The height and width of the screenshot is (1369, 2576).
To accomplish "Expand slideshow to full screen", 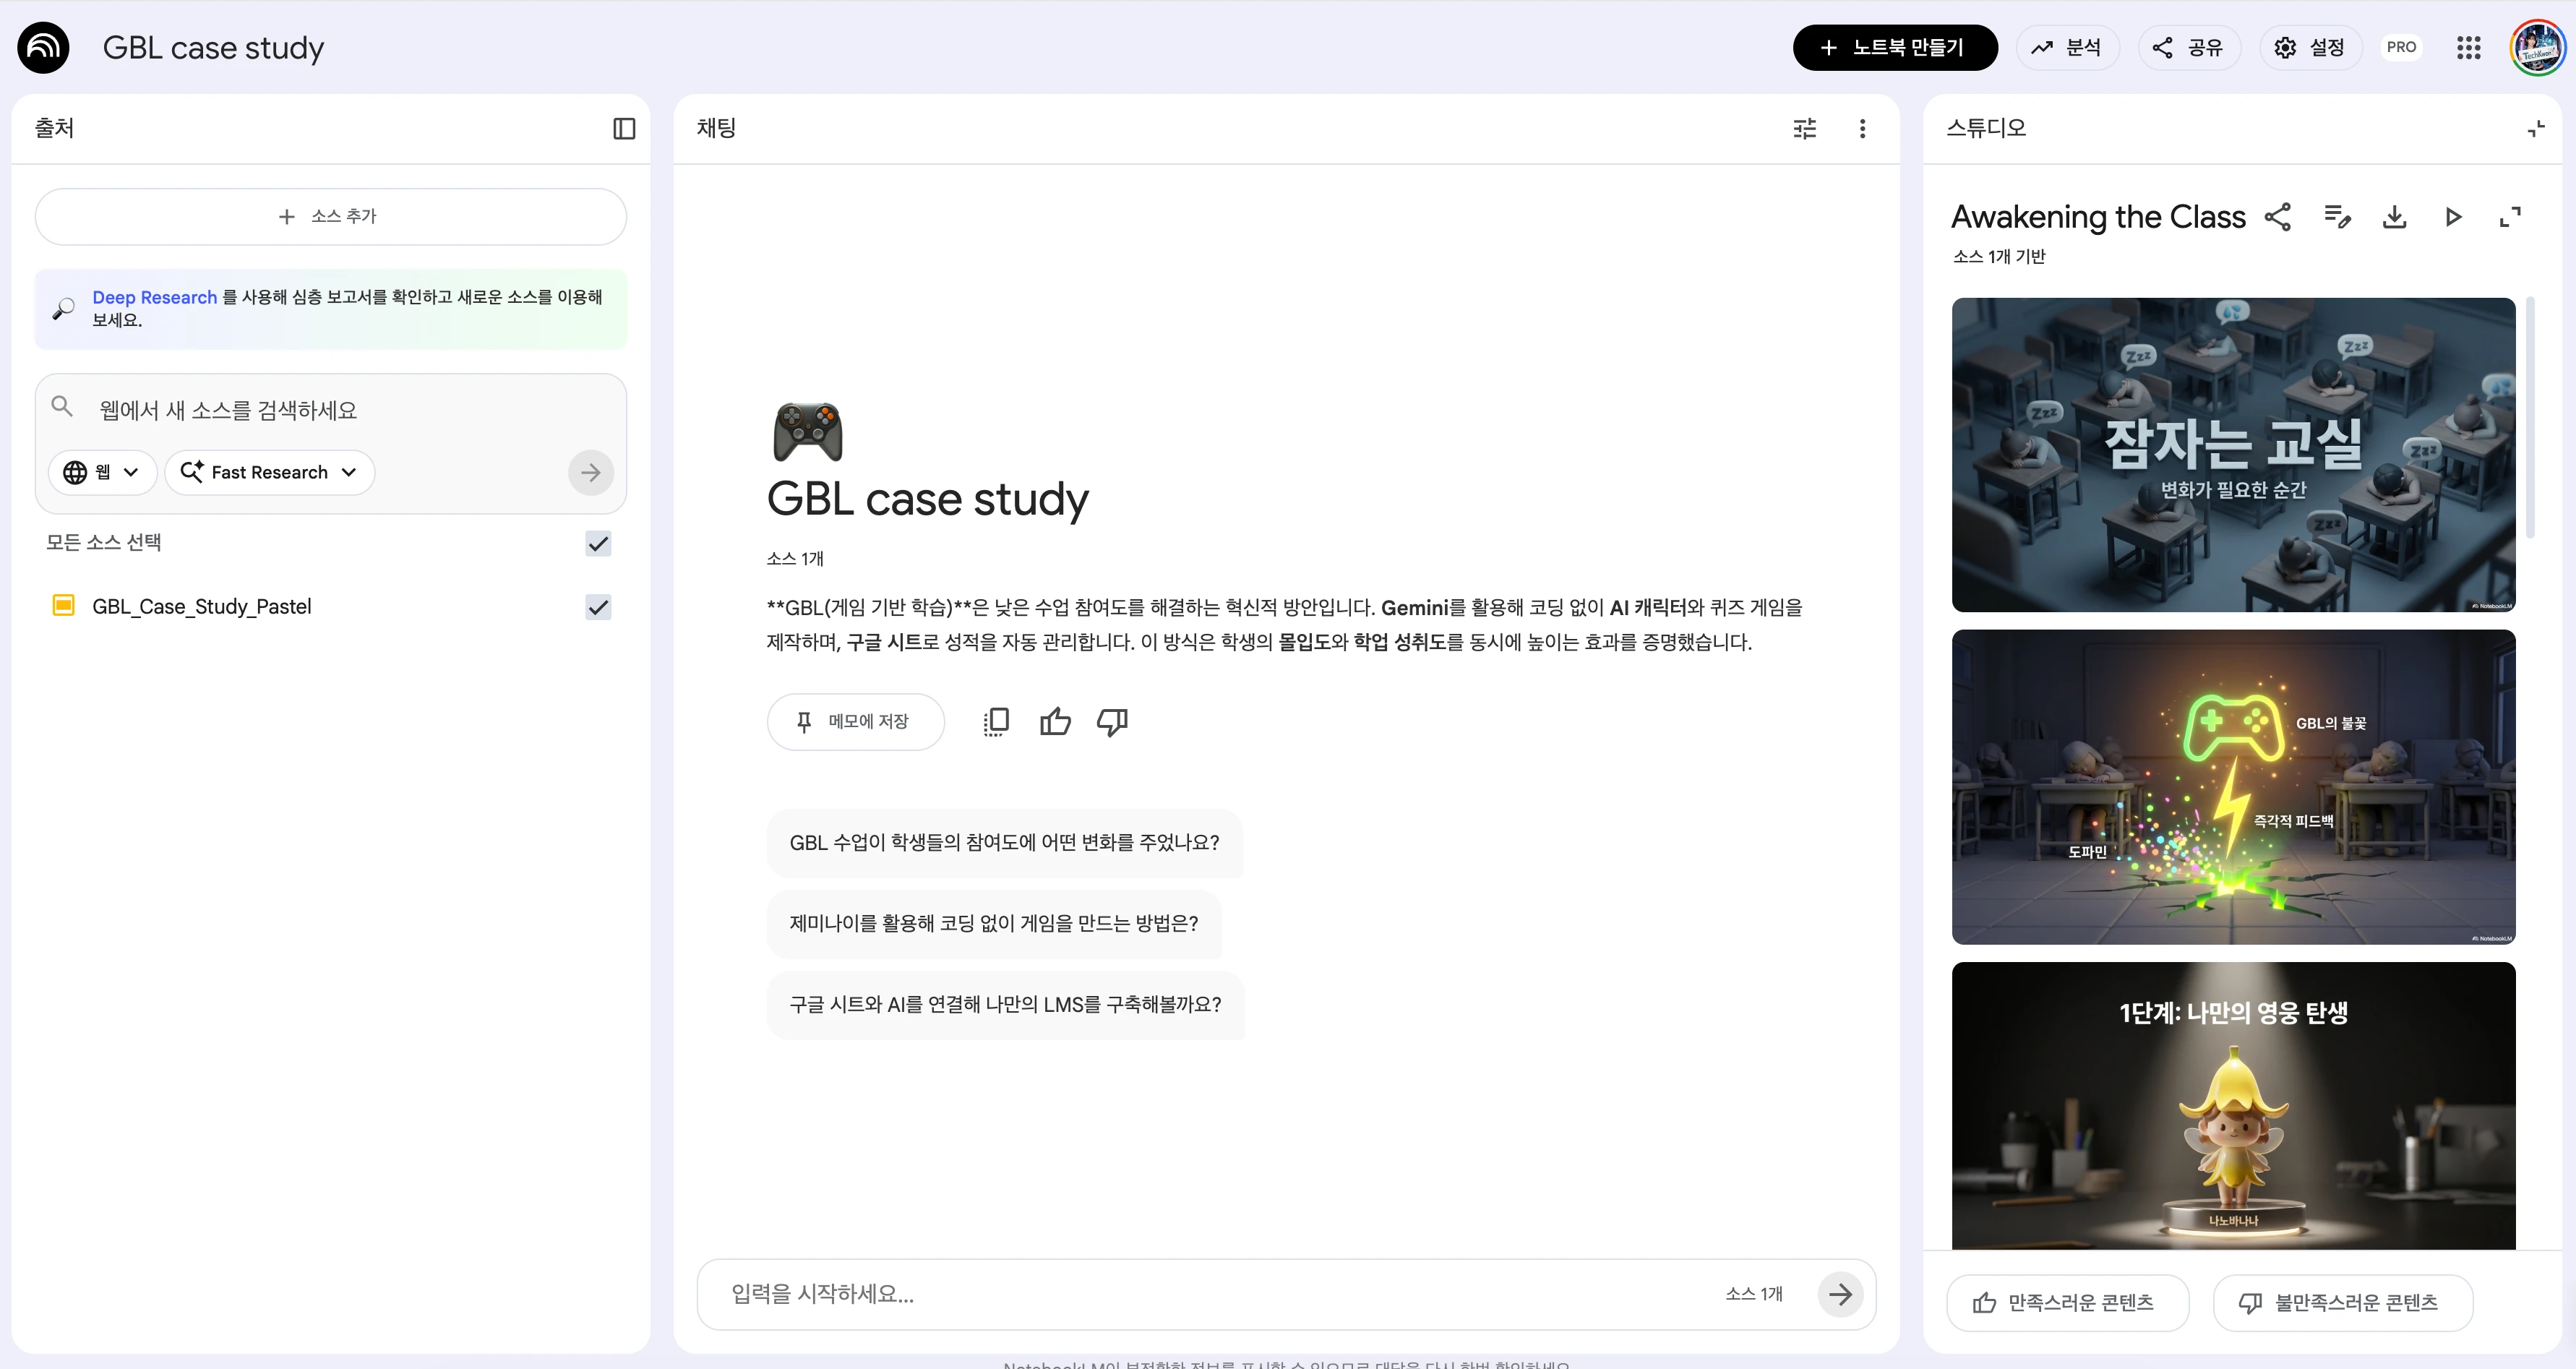I will (2510, 217).
